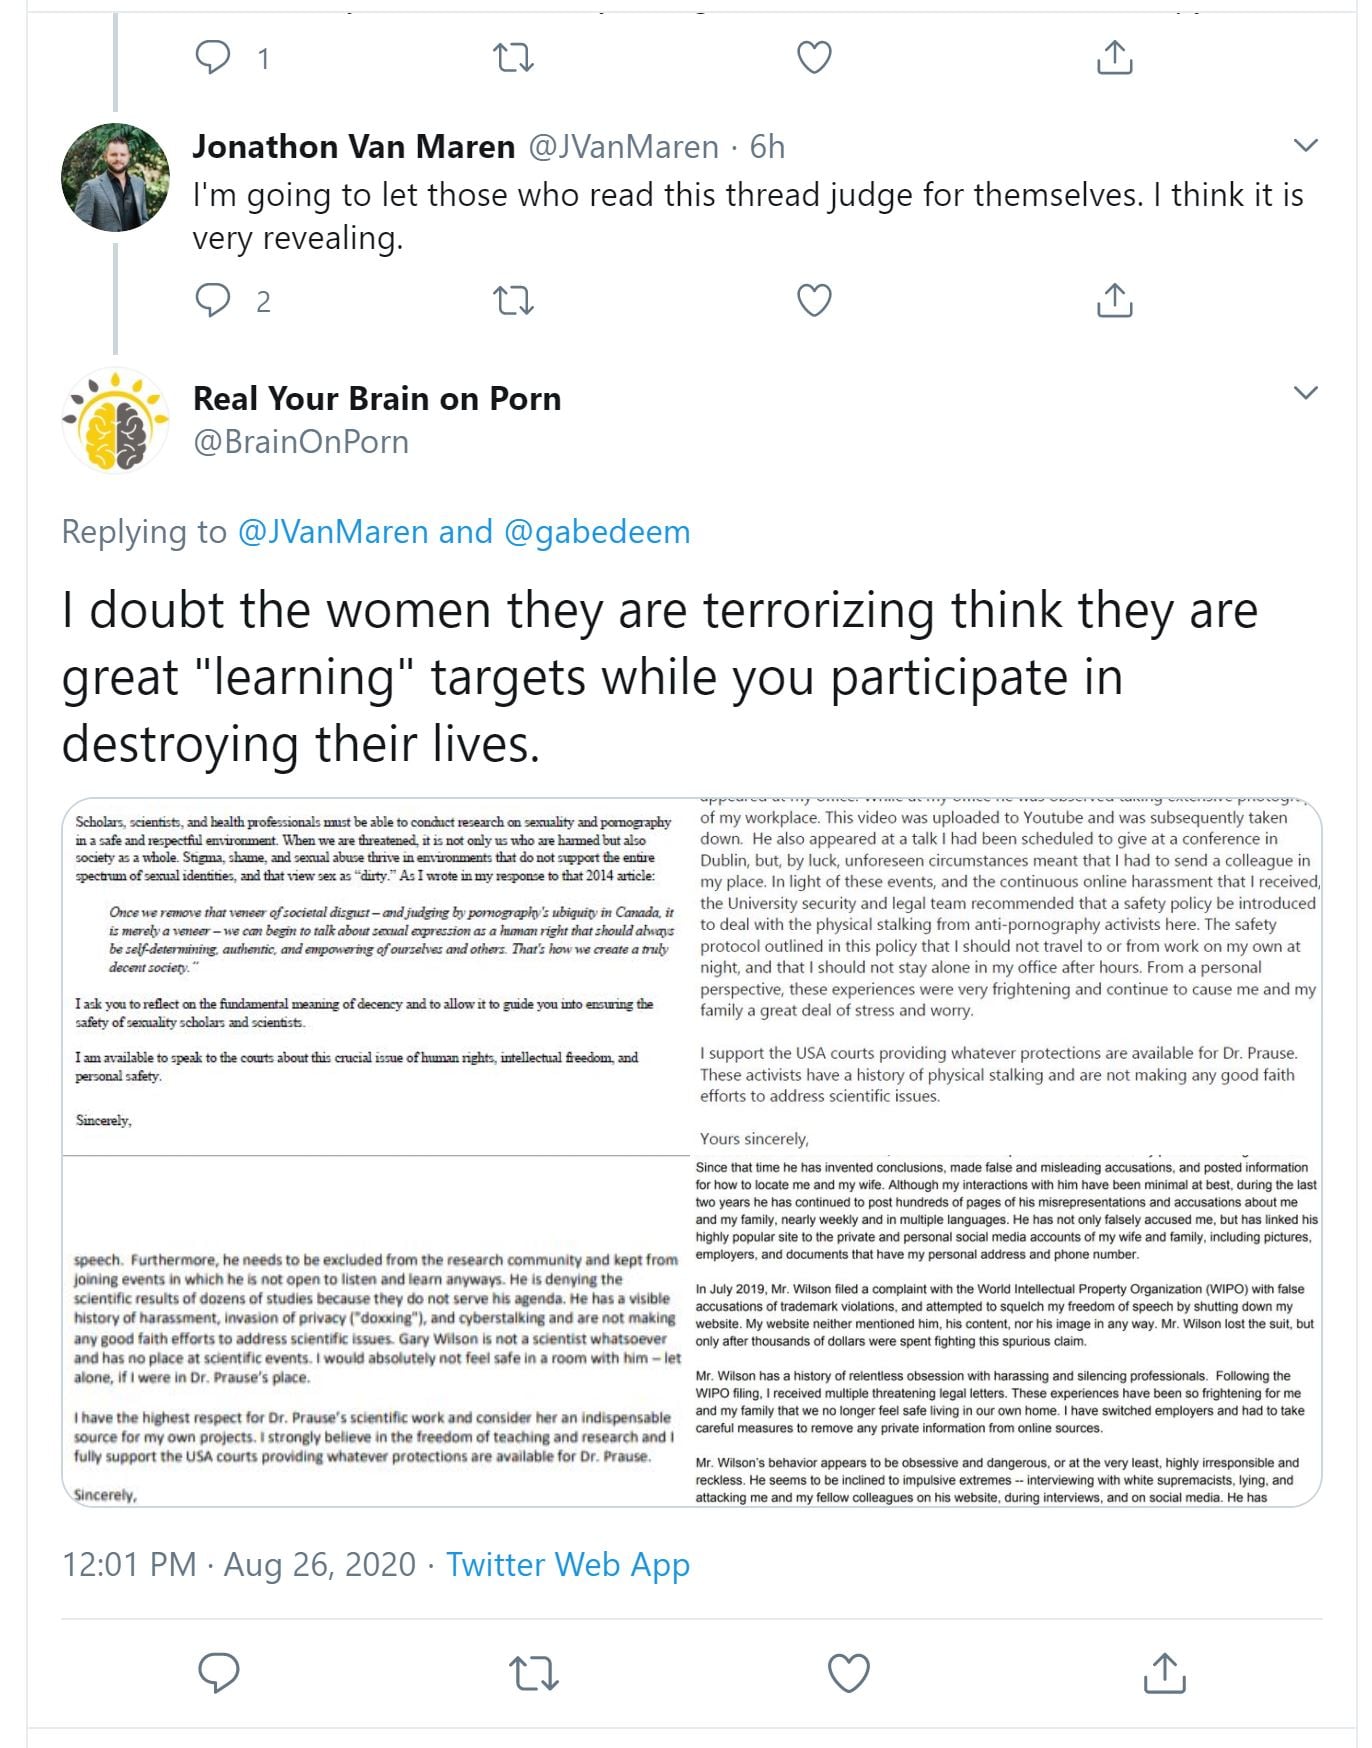
Task: Click the 12:01 PM Aug 26, 2020 timestamp
Action: 238,1564
